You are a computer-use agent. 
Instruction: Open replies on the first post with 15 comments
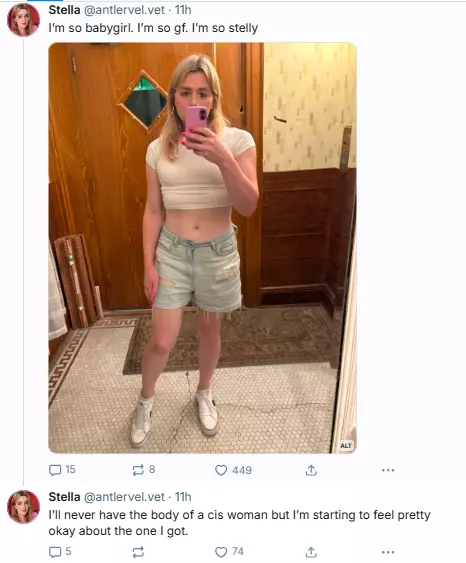[x=62, y=470]
